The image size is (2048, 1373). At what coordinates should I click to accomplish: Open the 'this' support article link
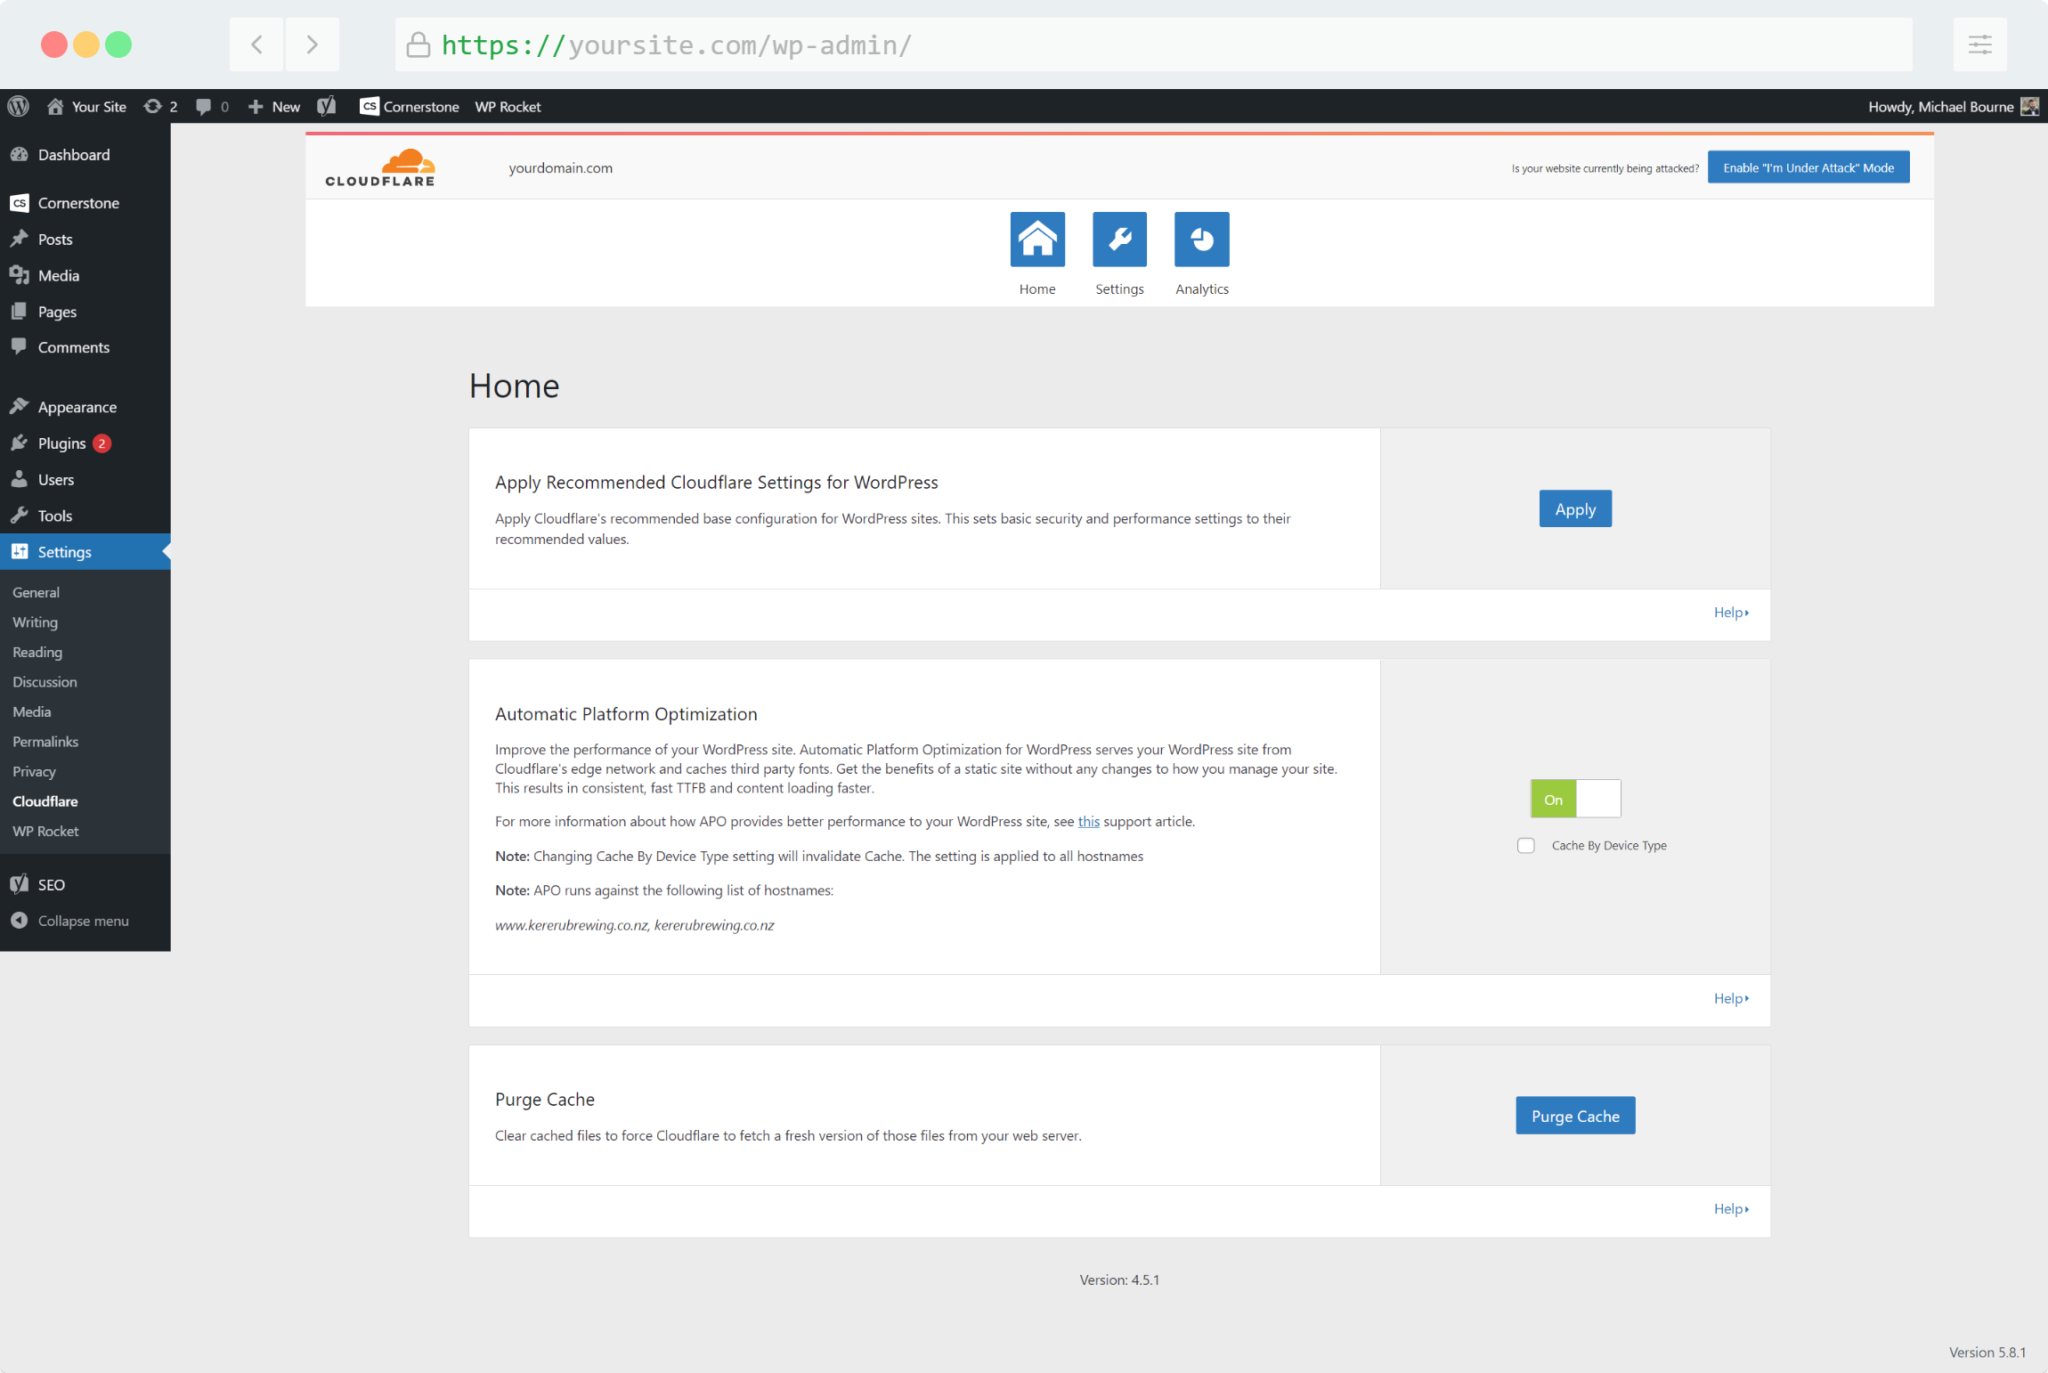point(1088,821)
